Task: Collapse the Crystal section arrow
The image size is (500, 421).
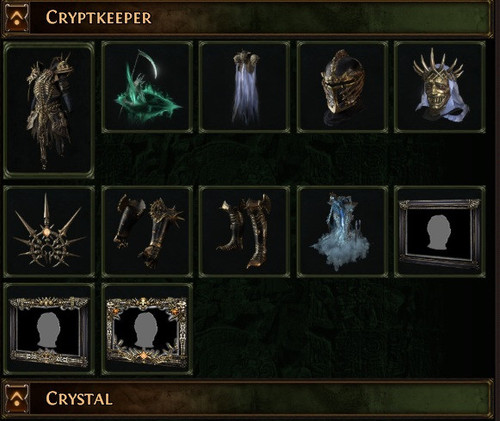Action: pyautogui.click(x=16, y=398)
